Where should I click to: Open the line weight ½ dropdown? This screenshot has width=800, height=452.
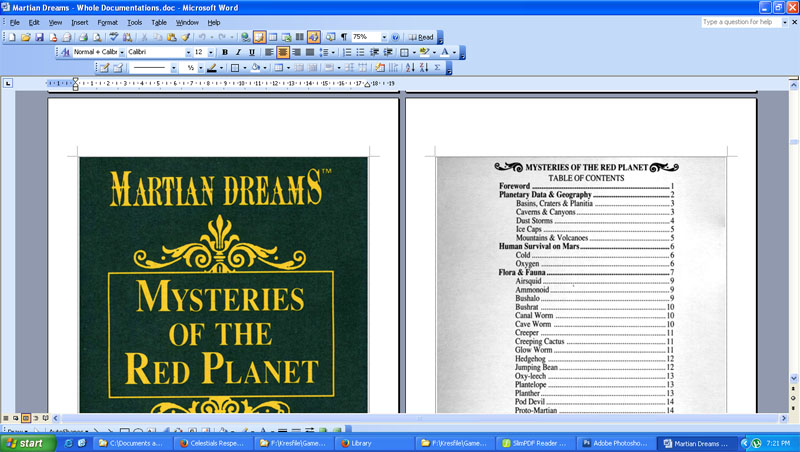point(201,67)
